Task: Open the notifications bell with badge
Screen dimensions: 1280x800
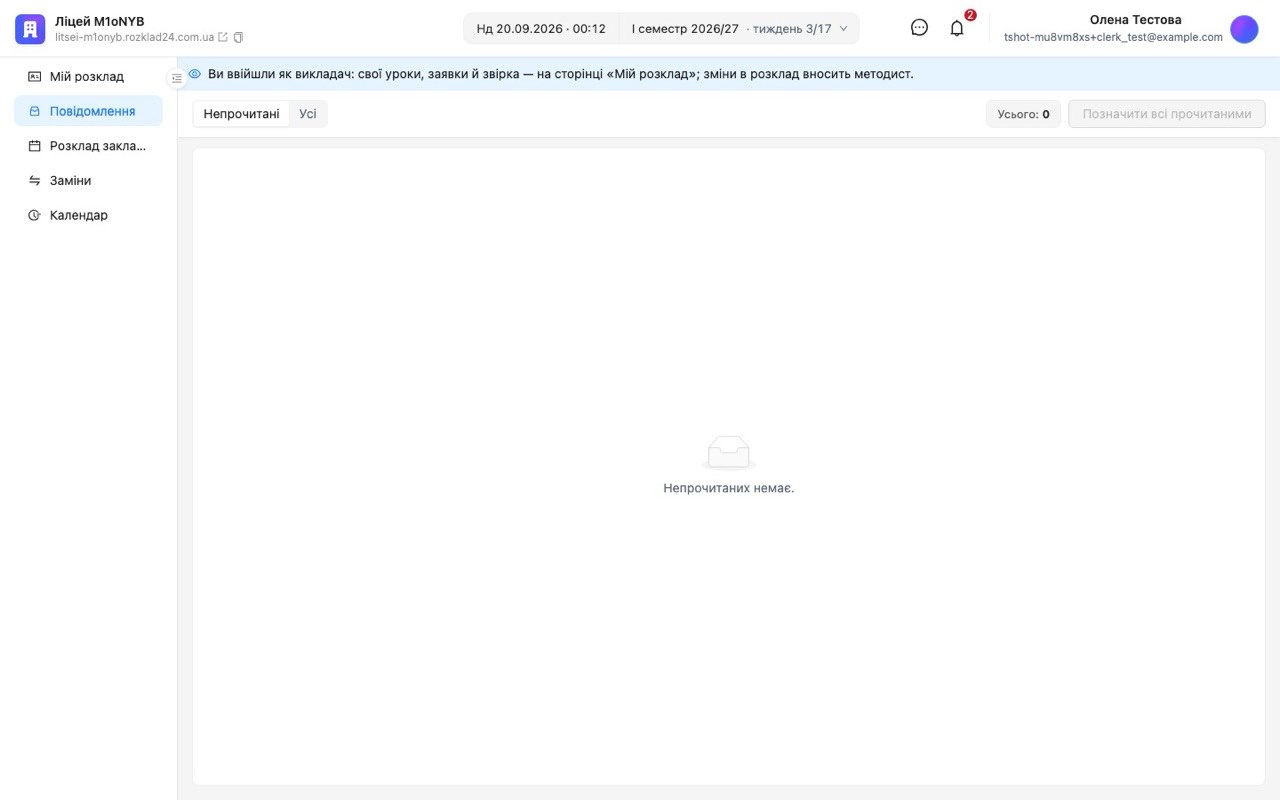Action: pyautogui.click(x=957, y=28)
